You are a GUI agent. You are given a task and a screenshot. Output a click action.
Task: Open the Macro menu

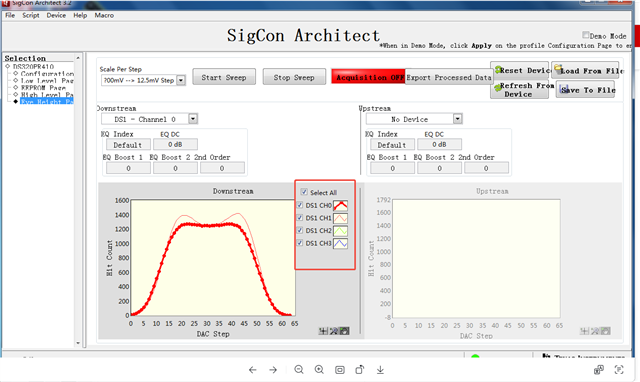104,15
